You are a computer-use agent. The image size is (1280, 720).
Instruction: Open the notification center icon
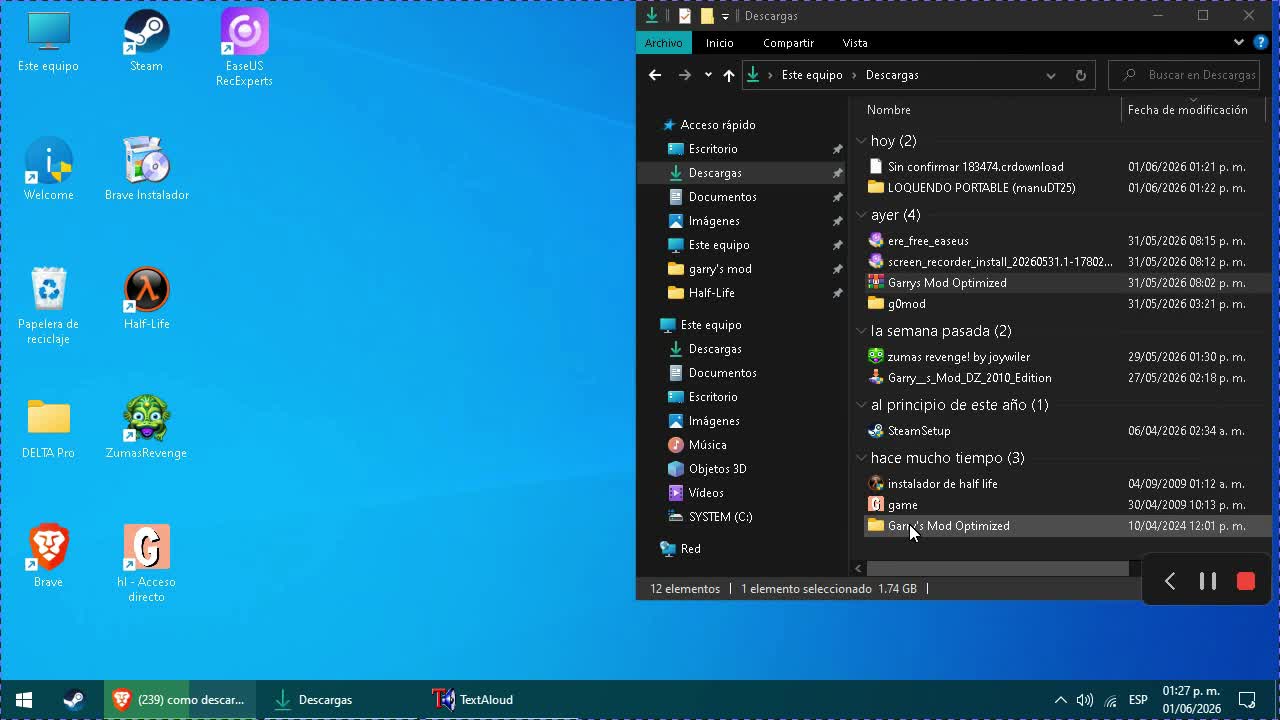coord(1247,700)
